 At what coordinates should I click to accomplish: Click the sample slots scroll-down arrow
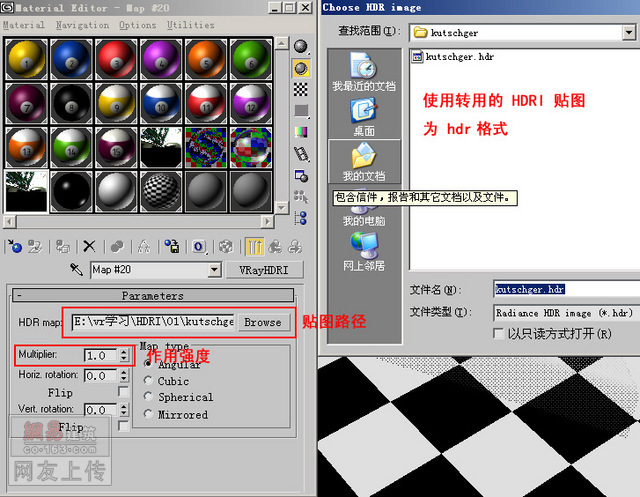point(282,207)
